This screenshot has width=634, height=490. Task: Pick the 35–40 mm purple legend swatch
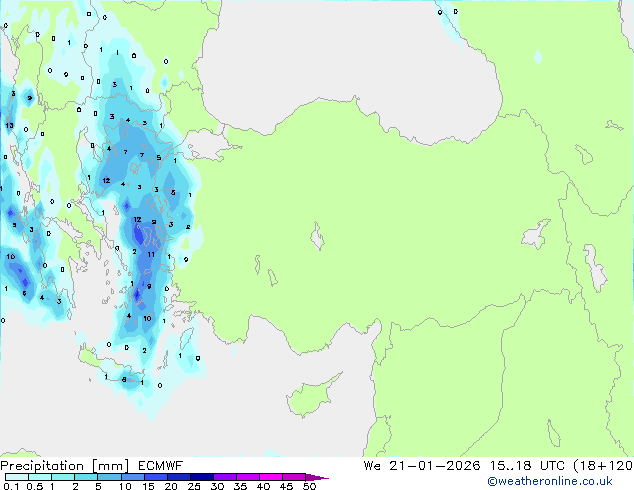click(x=247, y=477)
